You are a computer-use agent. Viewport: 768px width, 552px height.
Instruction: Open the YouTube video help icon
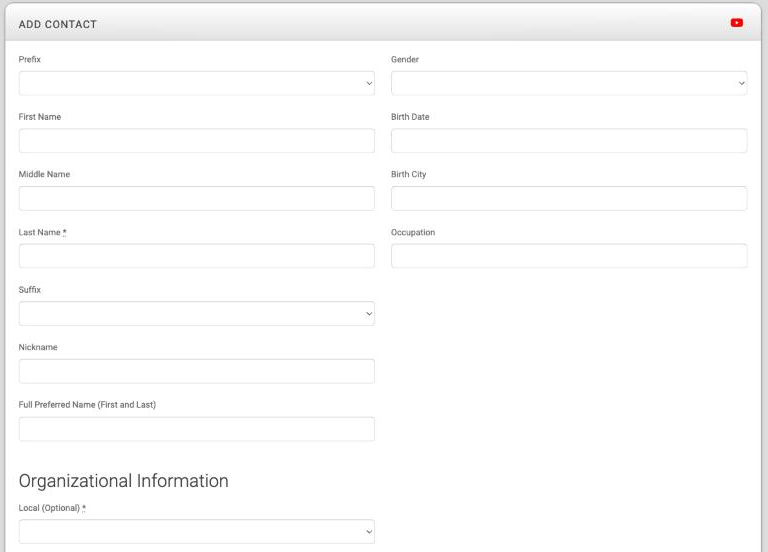(x=736, y=23)
